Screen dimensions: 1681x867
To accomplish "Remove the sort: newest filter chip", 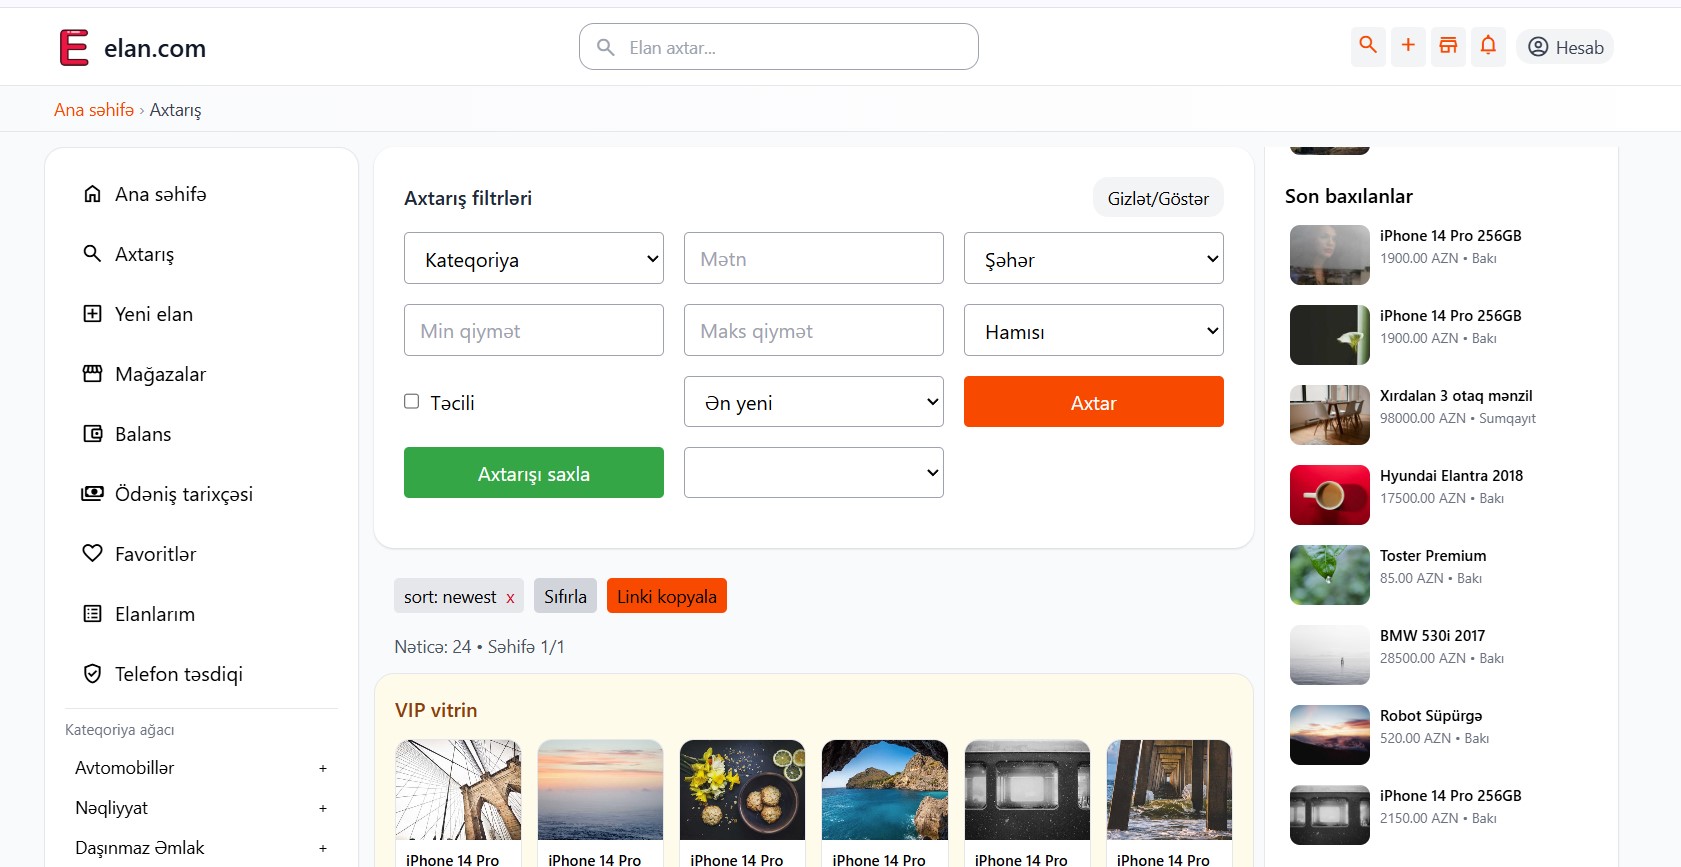I will (510, 598).
